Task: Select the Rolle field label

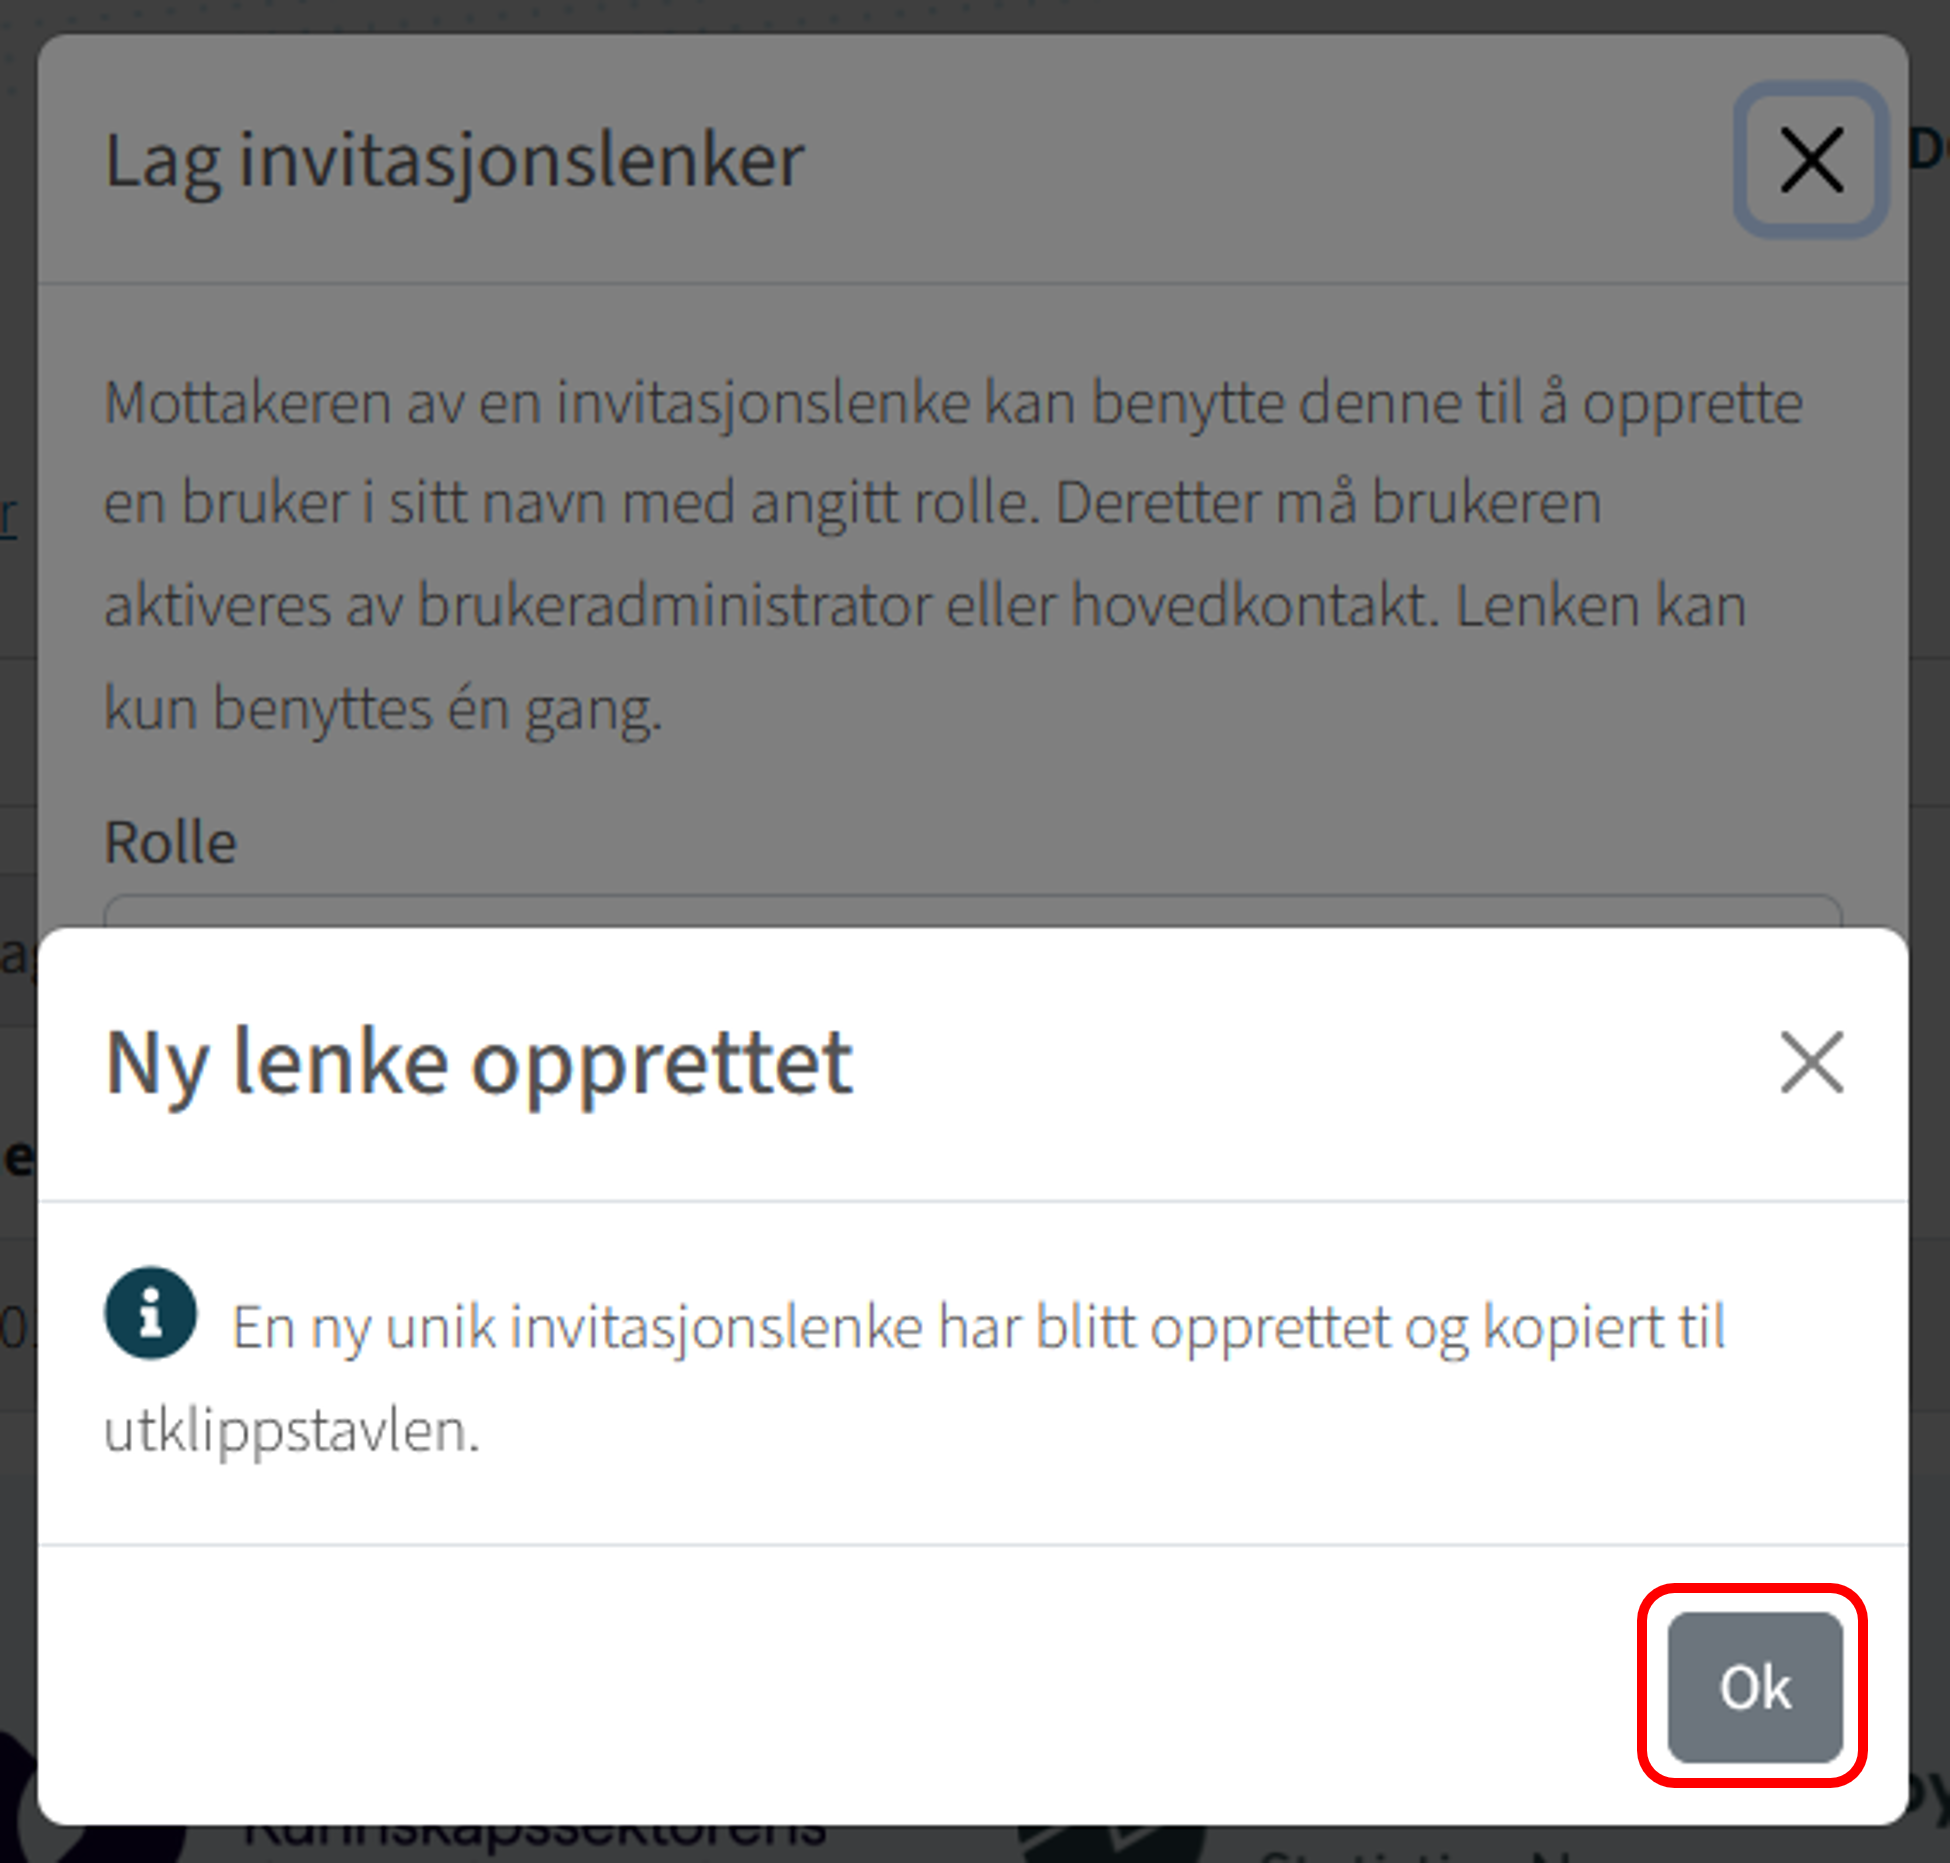Action: coord(171,842)
